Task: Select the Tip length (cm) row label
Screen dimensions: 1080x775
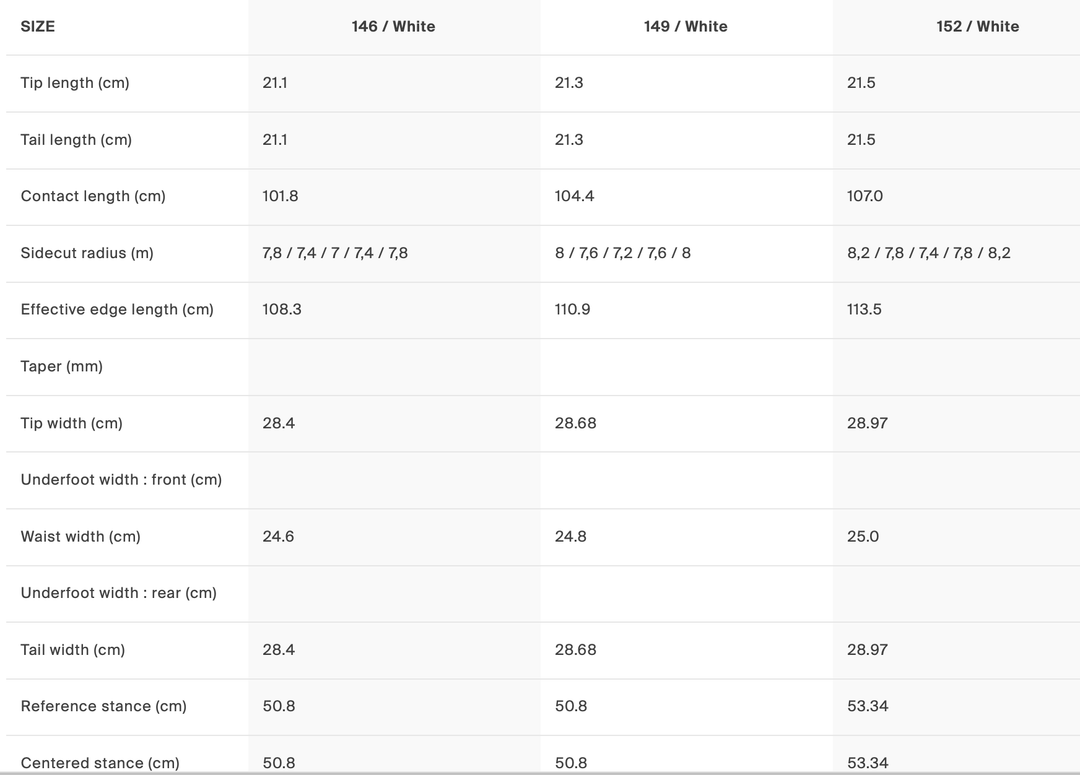Action: click(75, 83)
